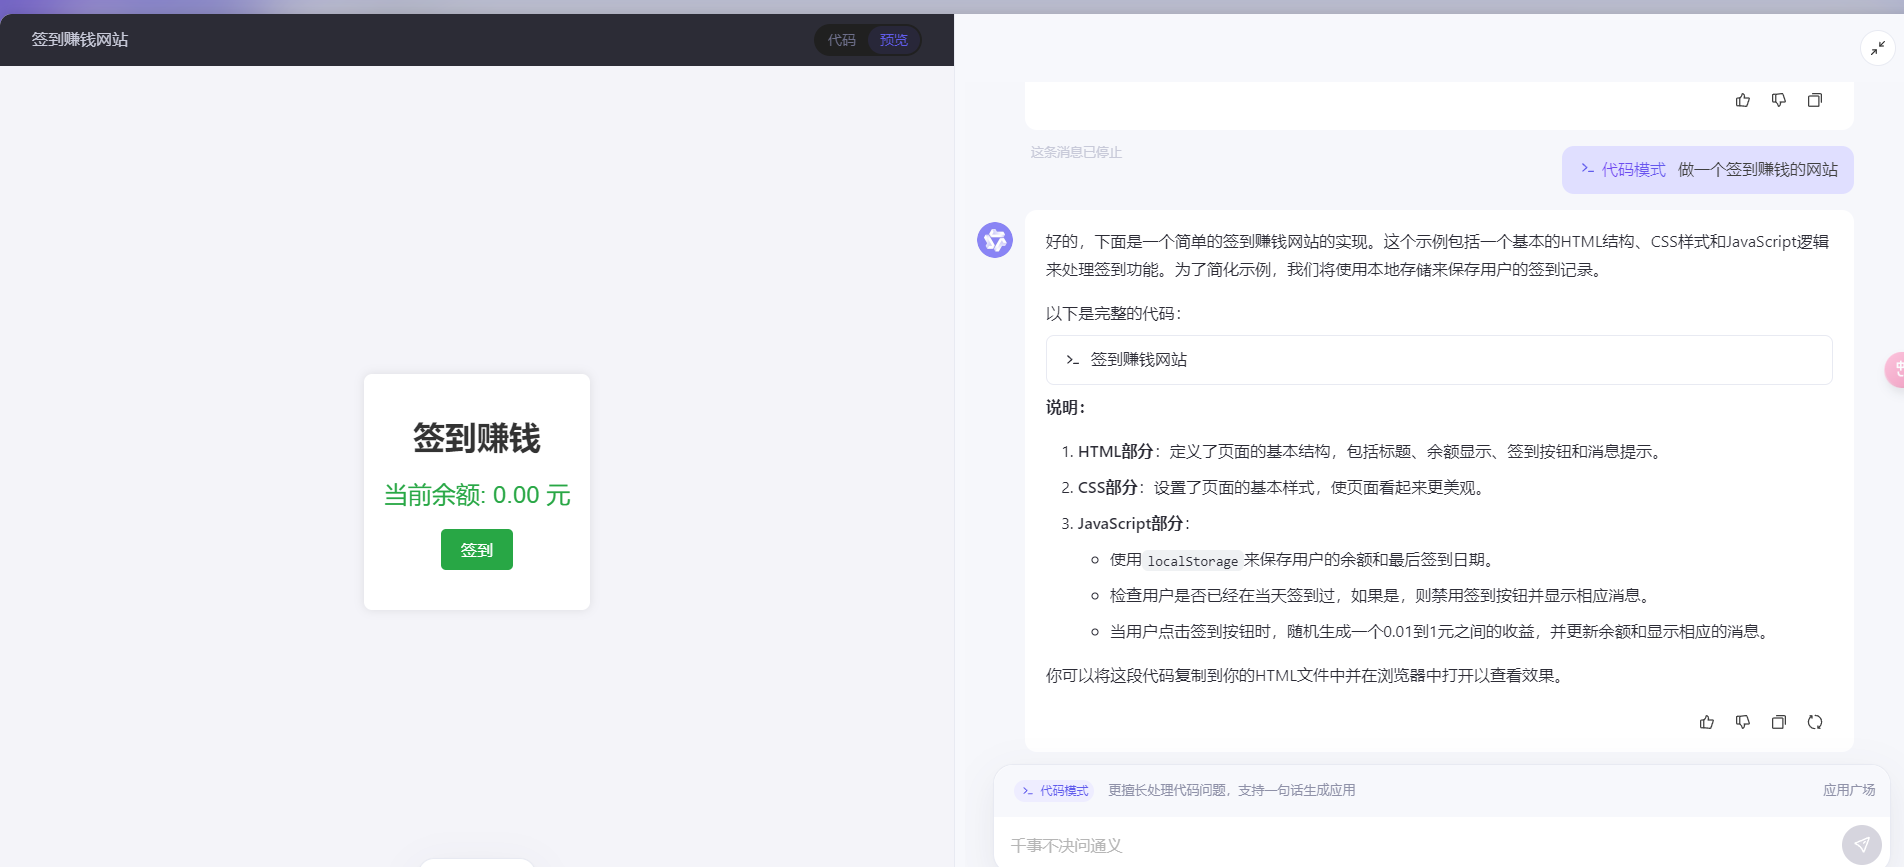Copy the previous message using upper copy icon
This screenshot has width=1904, height=867.
1815,100
